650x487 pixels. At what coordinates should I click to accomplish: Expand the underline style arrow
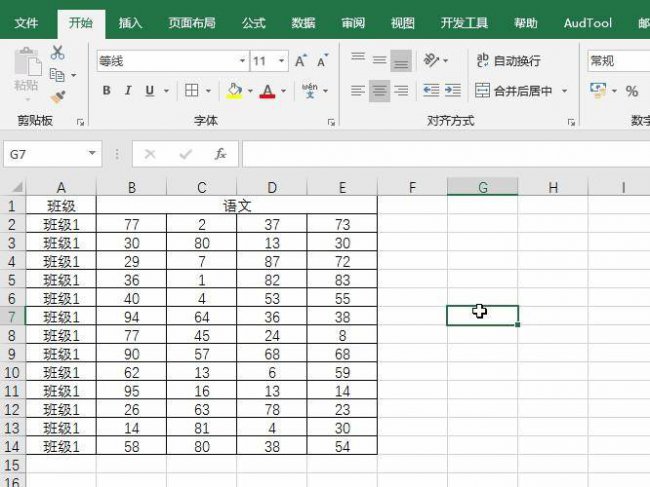click(166, 91)
